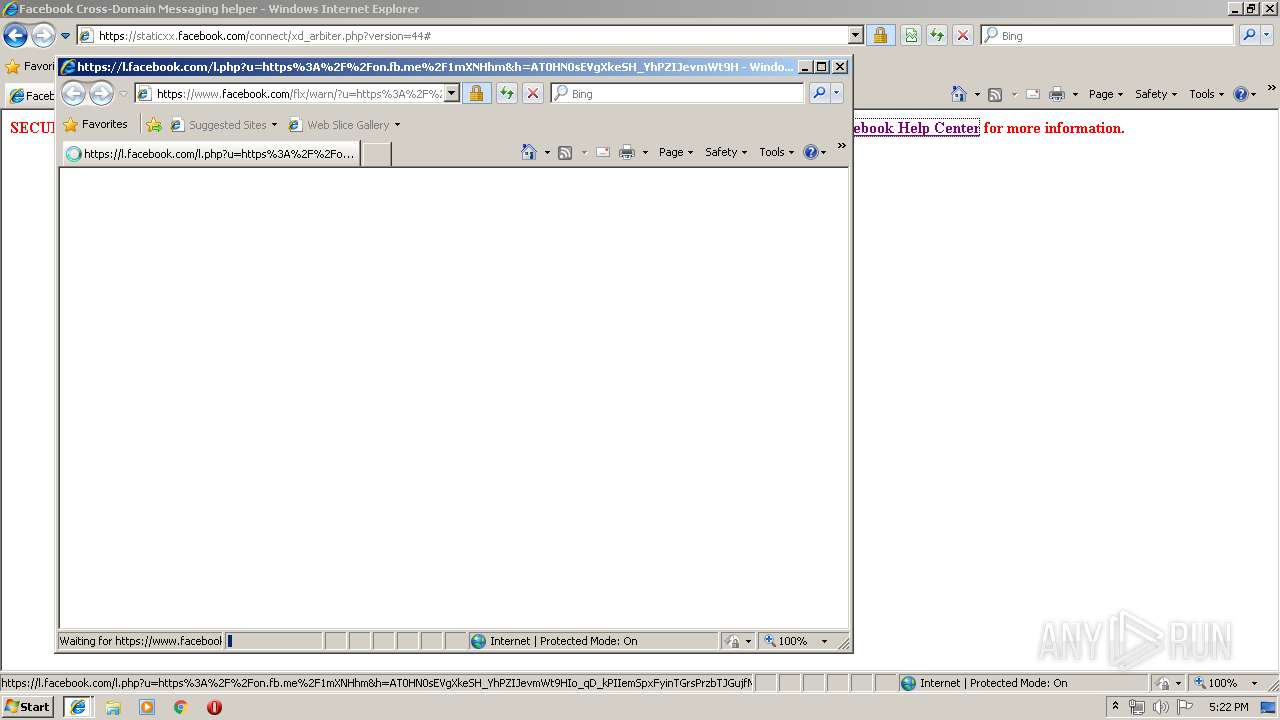This screenshot has width=1280, height=720.
Task: Click the search magnifier in popup window
Action: click(x=819, y=93)
